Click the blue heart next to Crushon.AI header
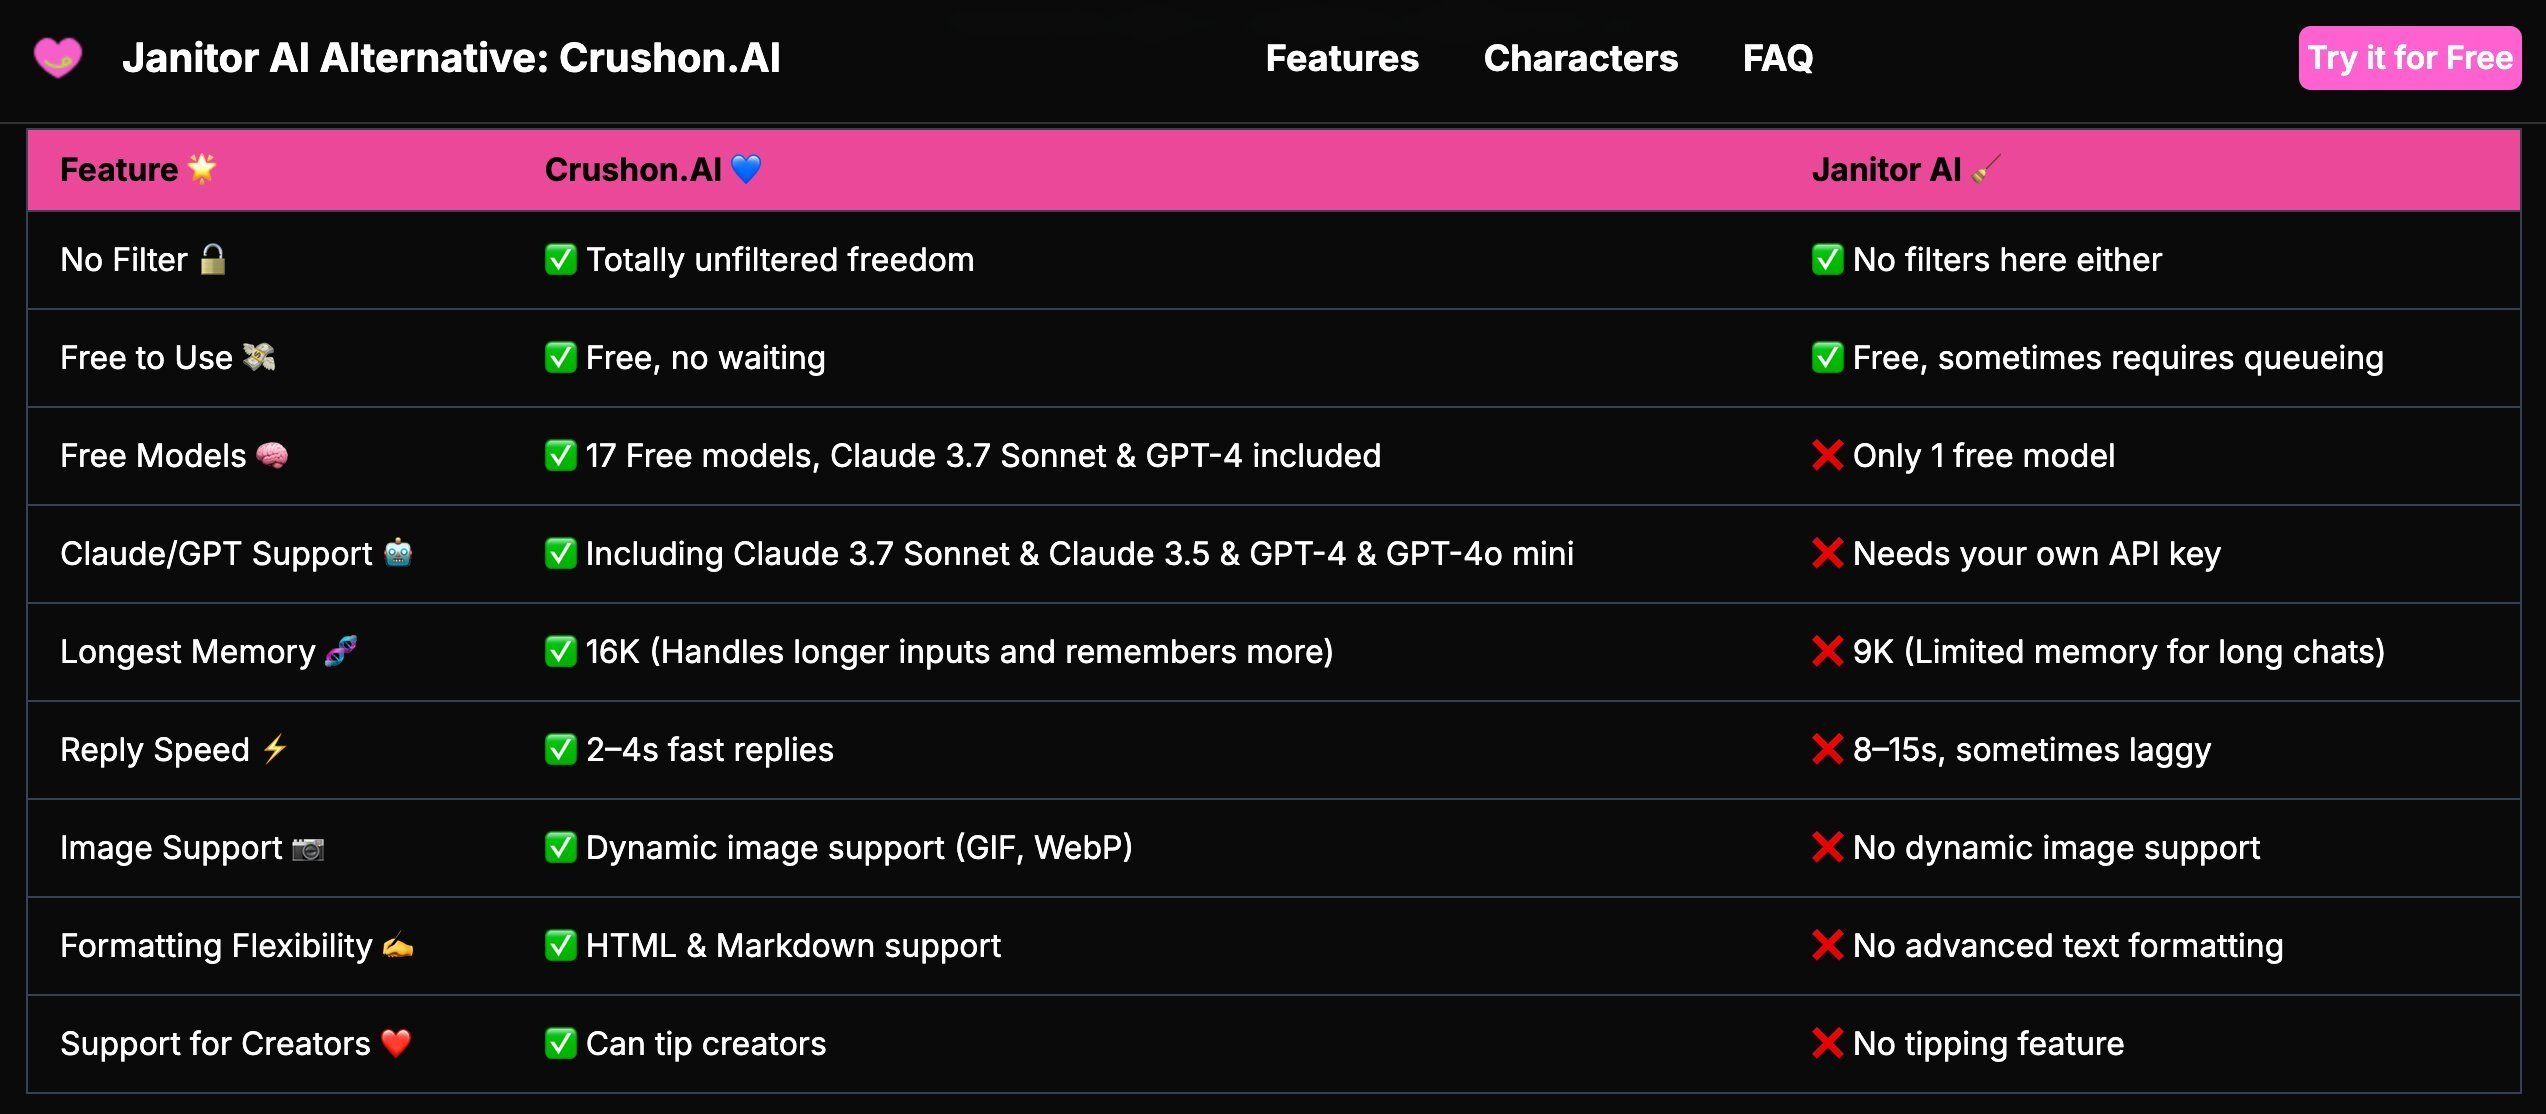The width and height of the screenshot is (2546, 1114). [x=746, y=170]
